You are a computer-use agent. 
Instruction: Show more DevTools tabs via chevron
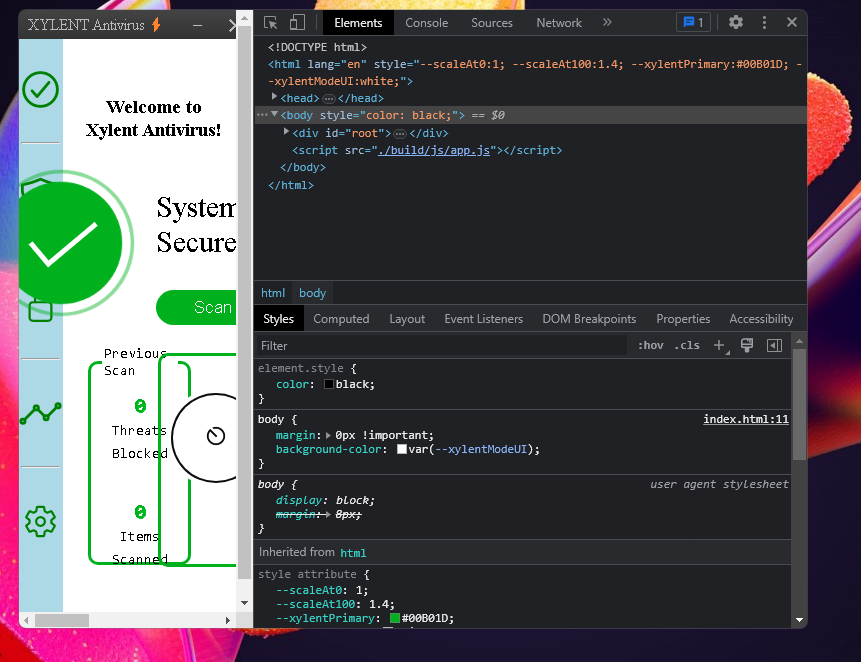click(x=607, y=22)
